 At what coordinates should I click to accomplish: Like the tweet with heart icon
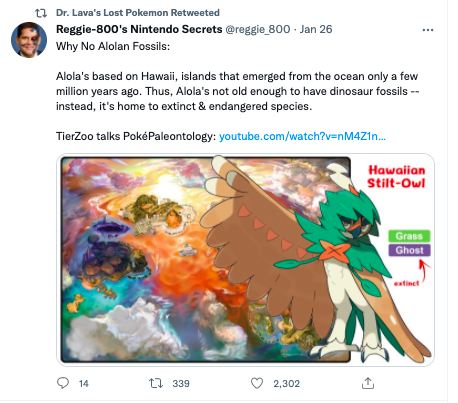[257, 383]
